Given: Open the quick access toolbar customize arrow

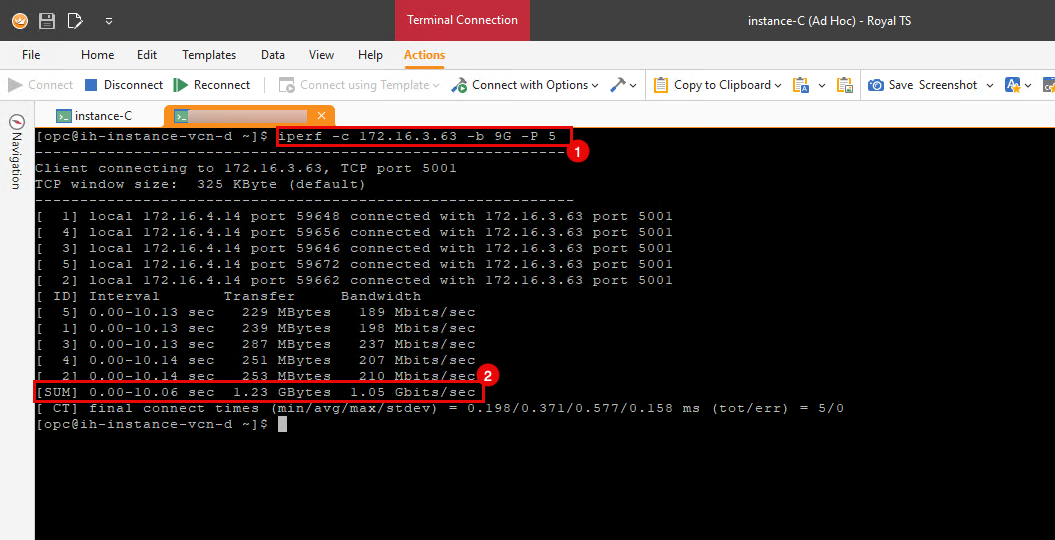Looking at the screenshot, I should [x=108, y=20].
